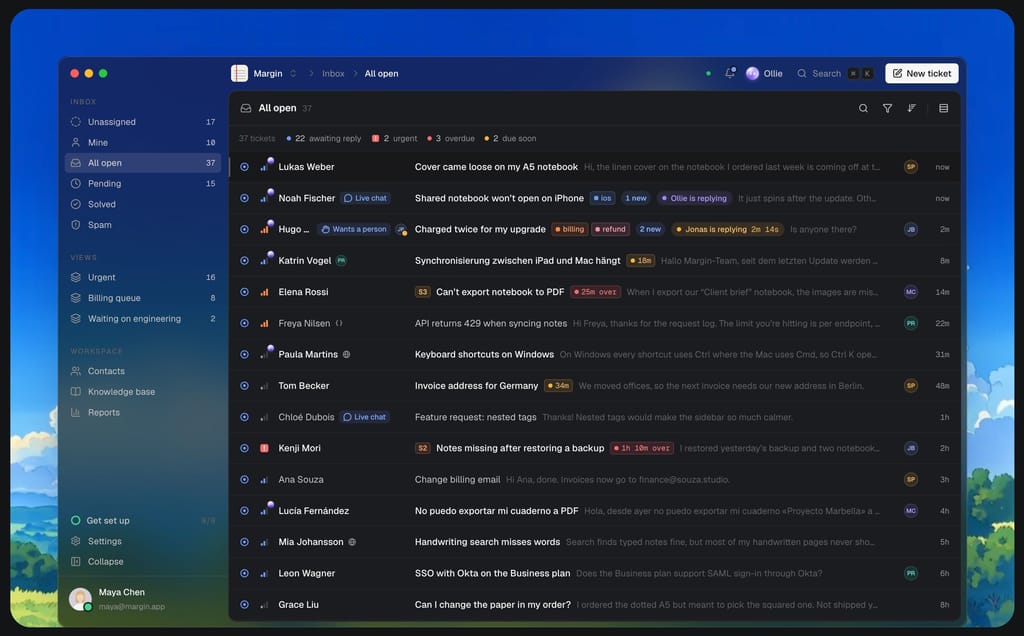
Task: Change the list layout with the rows icon
Action: pyautogui.click(x=943, y=108)
